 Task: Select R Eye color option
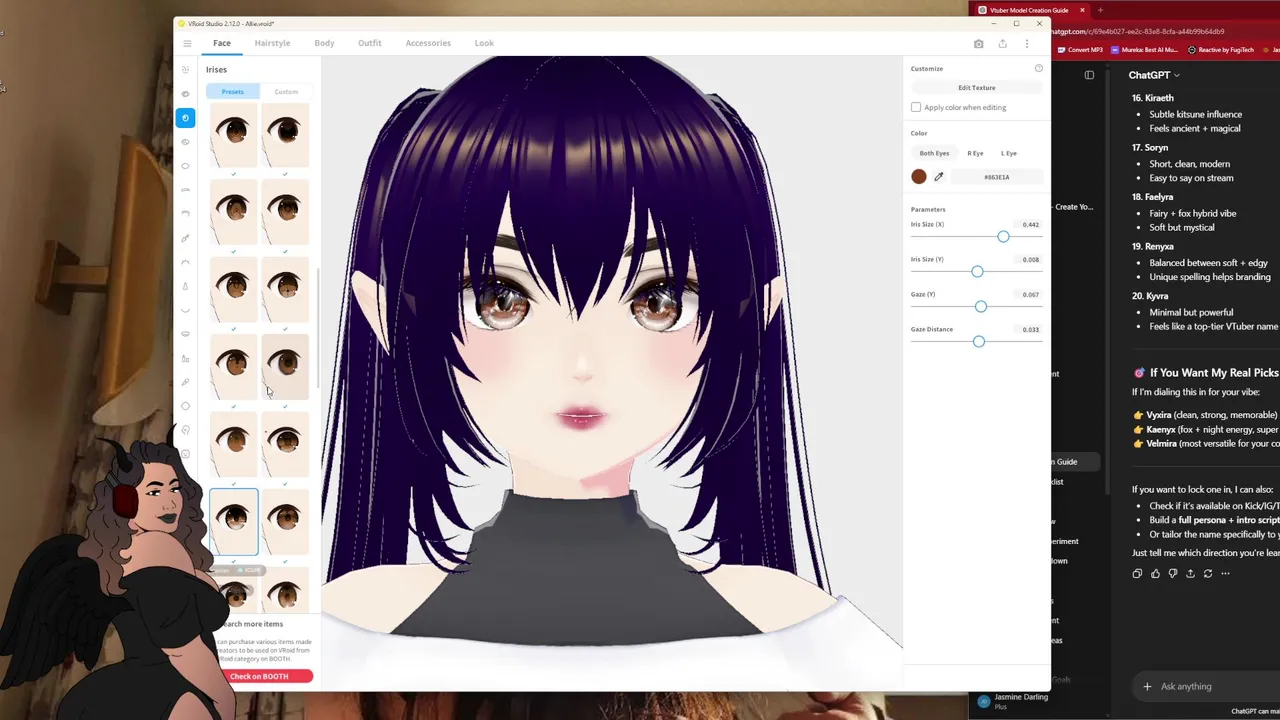[x=975, y=153]
